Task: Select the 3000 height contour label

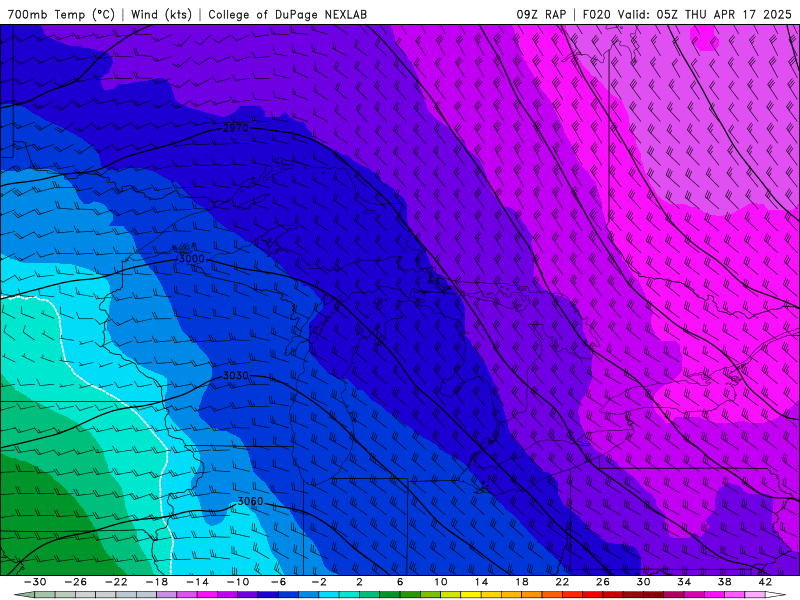Action: tap(192, 259)
